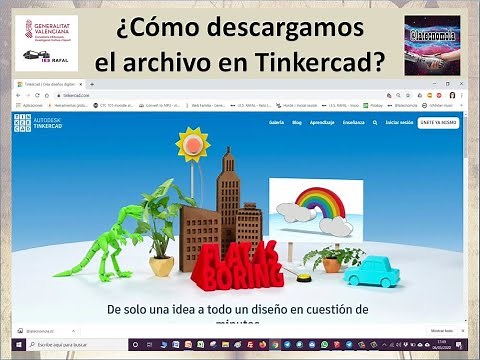
Task: Open the Chrome three-dot menu
Action: click(x=462, y=95)
